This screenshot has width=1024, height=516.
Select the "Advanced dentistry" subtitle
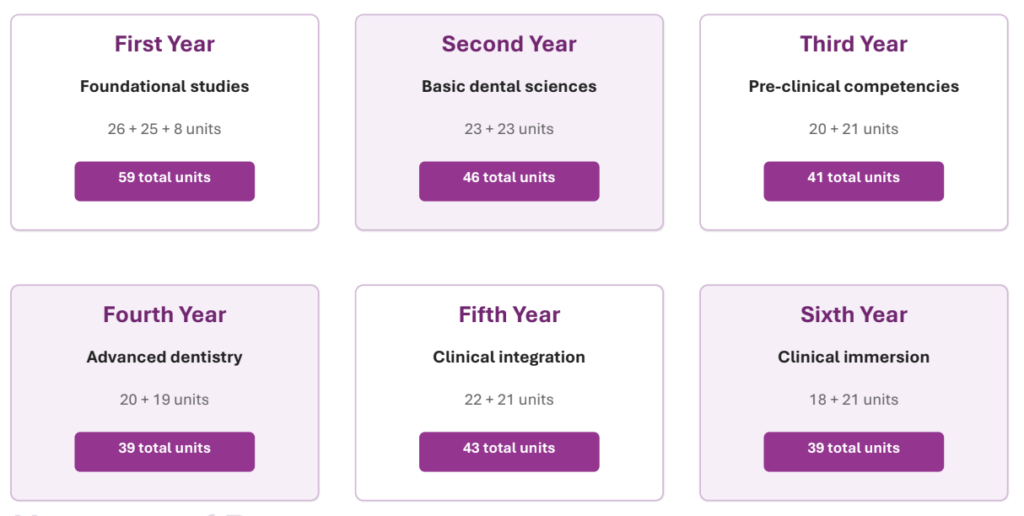[164, 357]
